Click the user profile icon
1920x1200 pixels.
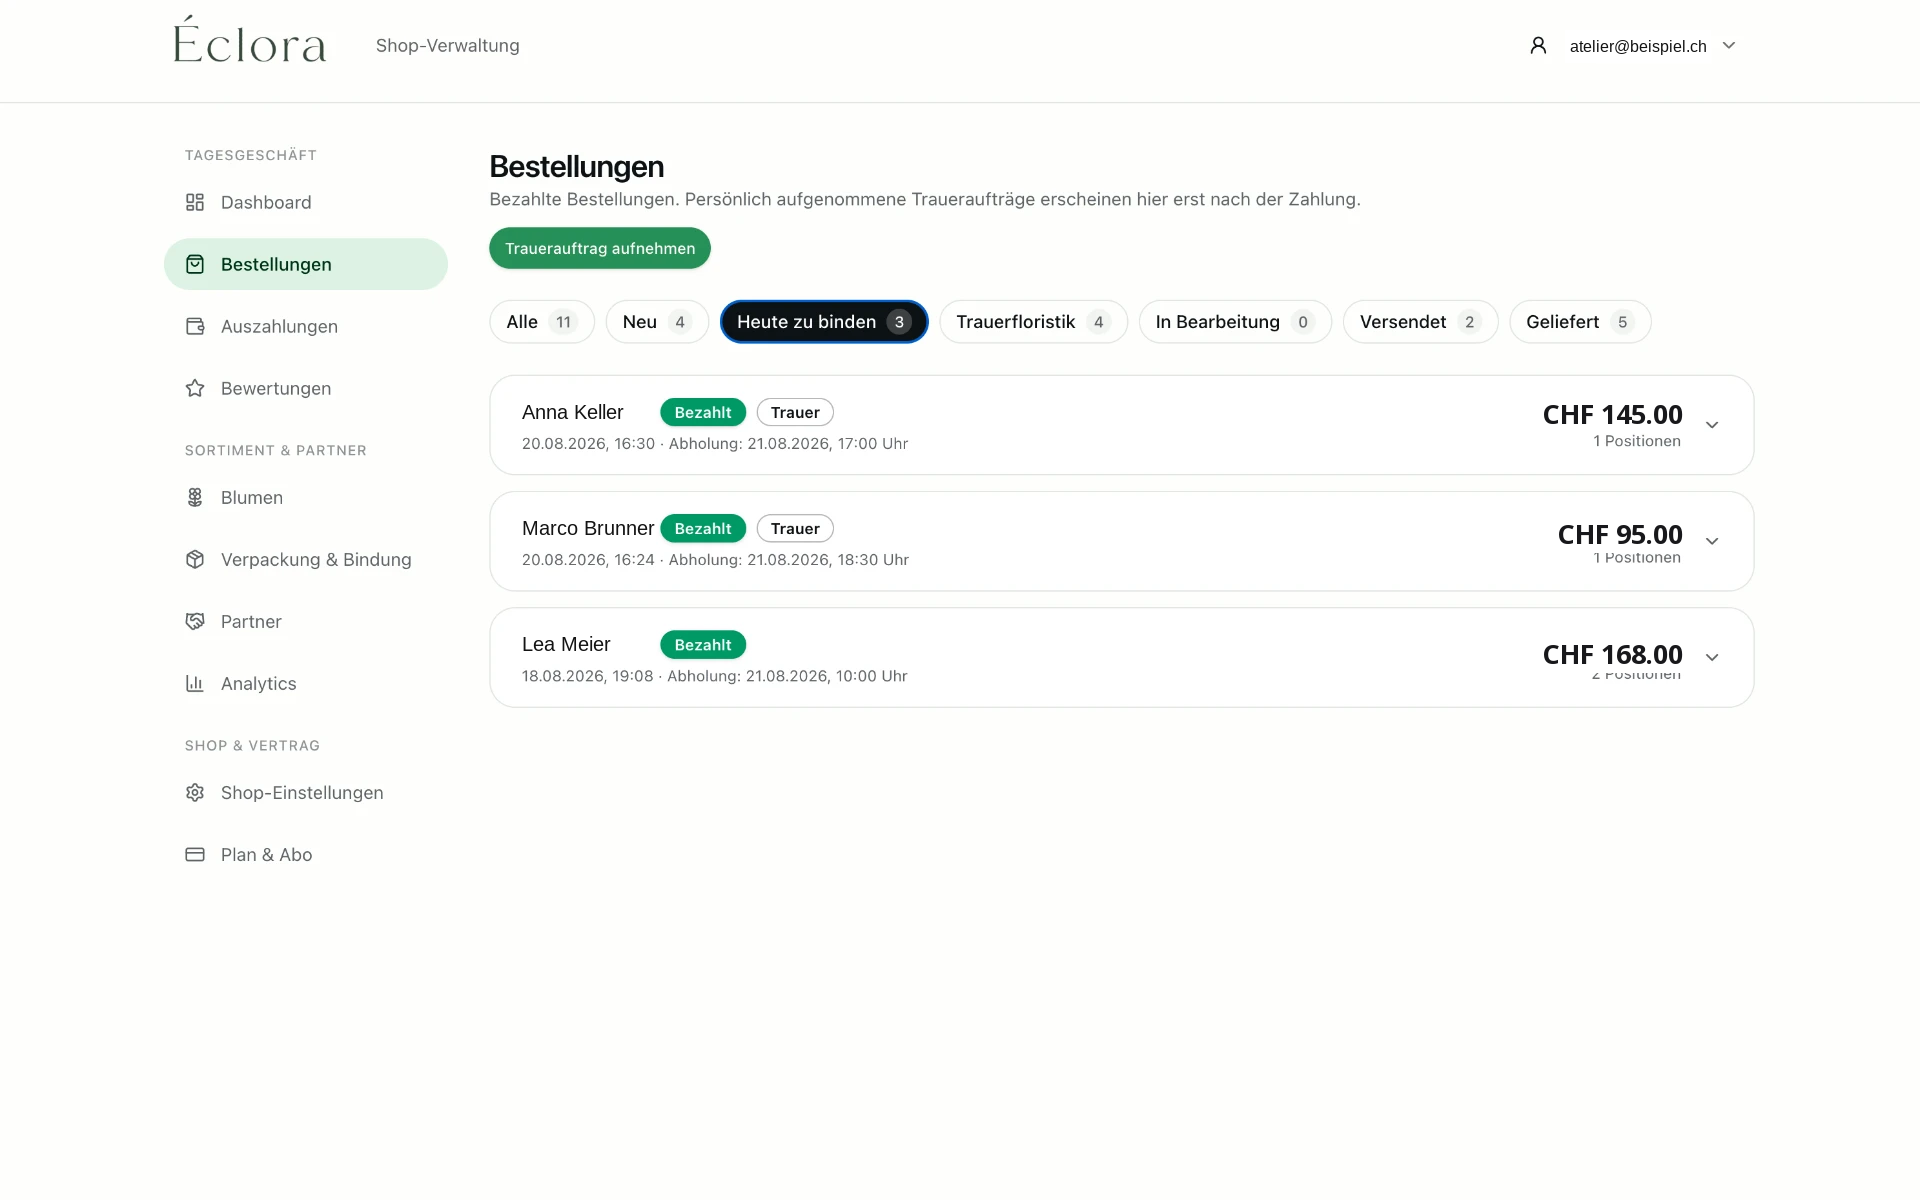(x=1538, y=45)
